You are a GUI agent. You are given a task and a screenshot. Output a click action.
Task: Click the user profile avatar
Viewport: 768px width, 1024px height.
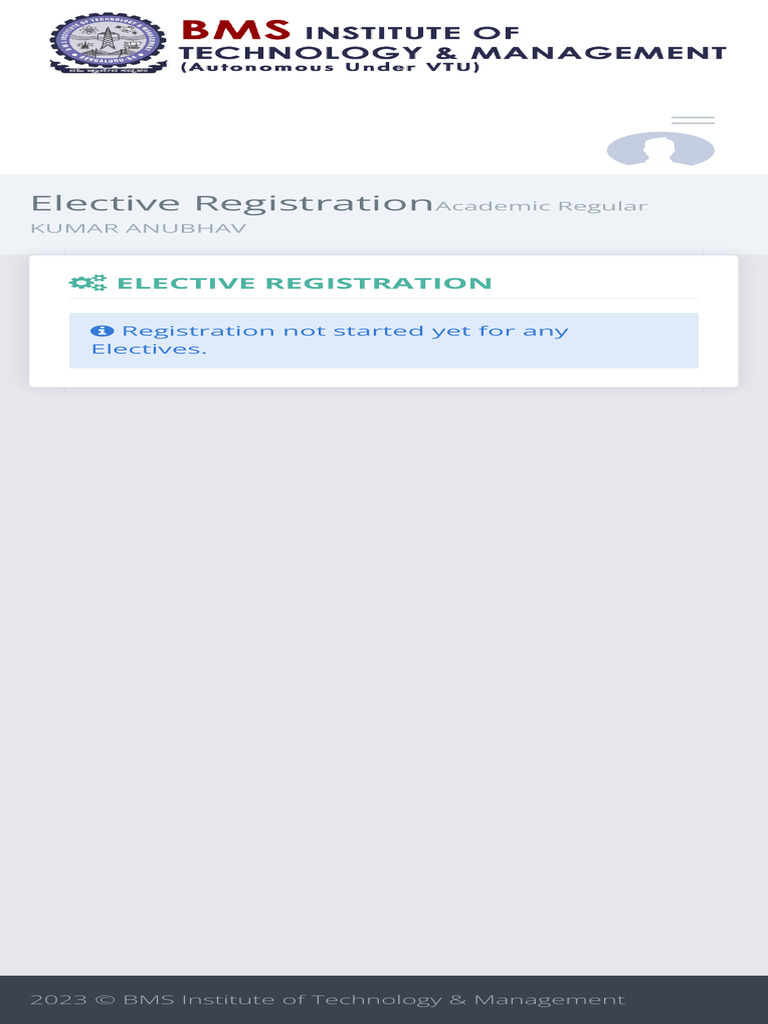click(660, 150)
